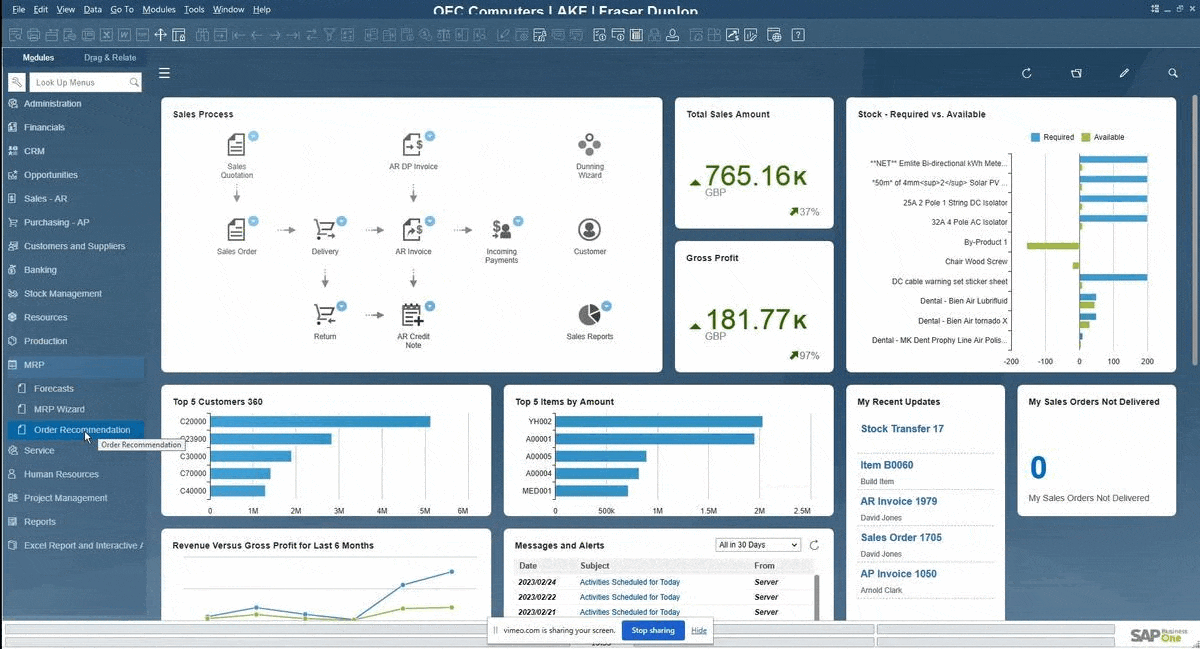Open the Go To menu

pos(121,9)
